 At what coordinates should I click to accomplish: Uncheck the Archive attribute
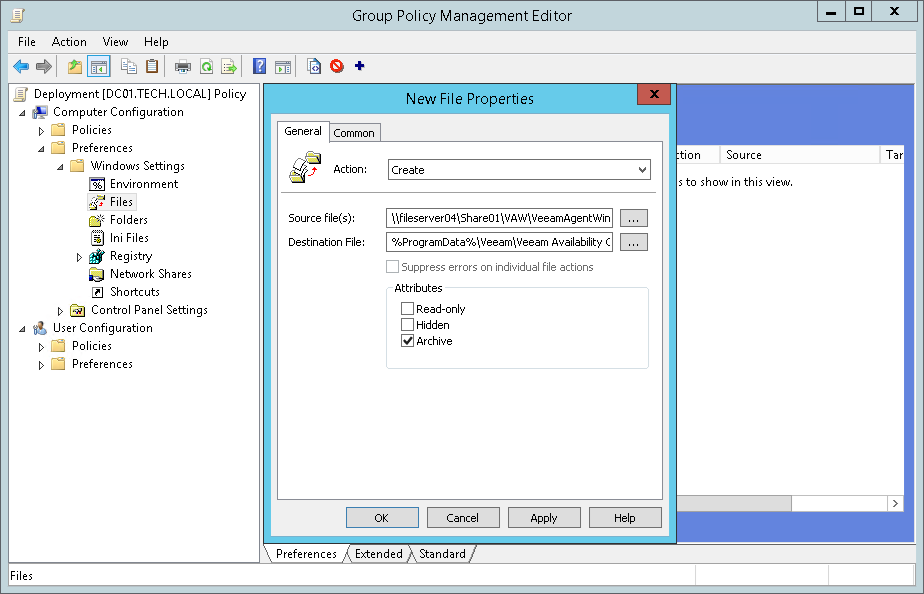tap(407, 340)
